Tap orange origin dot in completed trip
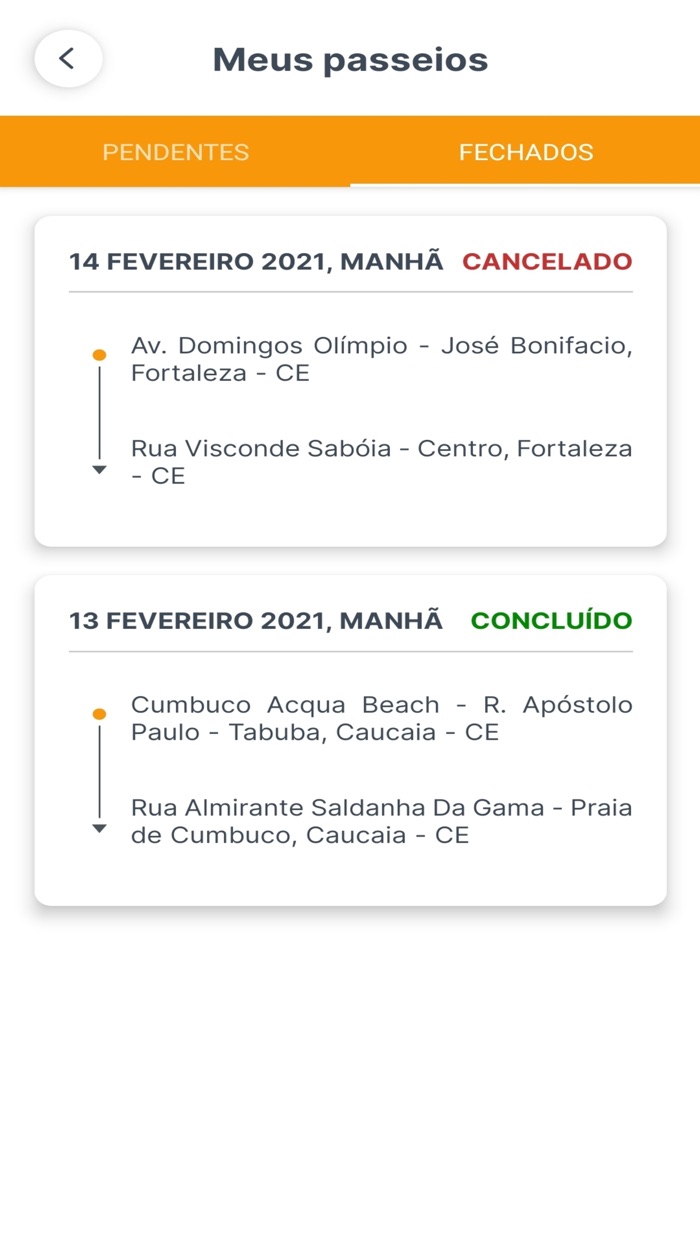The image size is (700, 1244). (99, 714)
